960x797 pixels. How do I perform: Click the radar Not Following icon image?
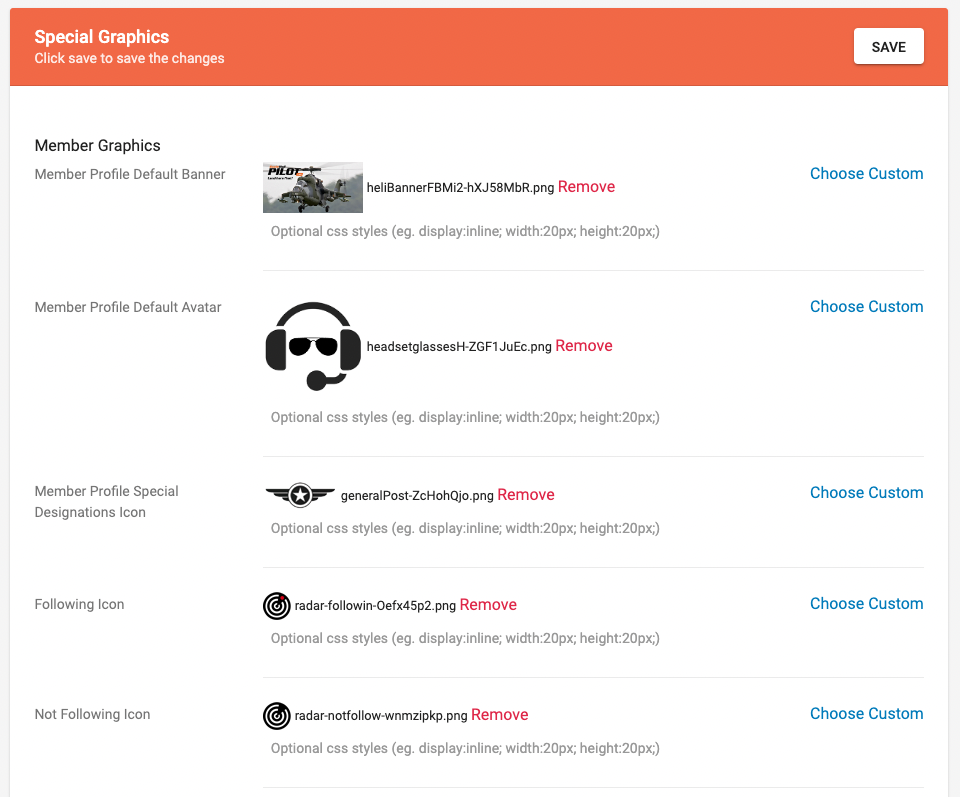tap(276, 715)
